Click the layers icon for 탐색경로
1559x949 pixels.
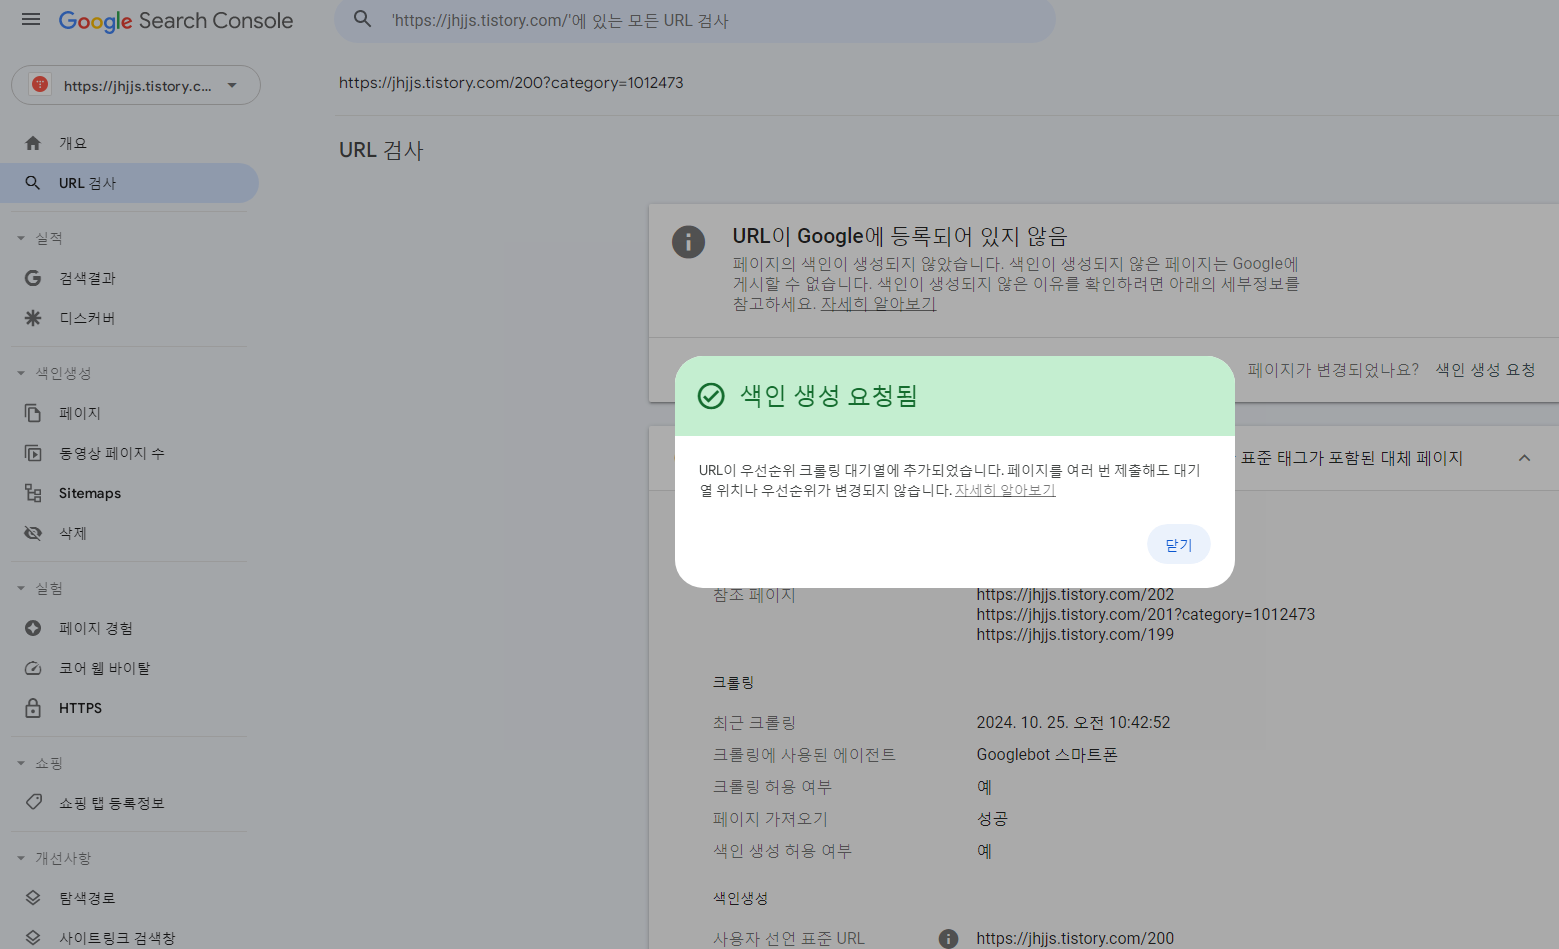(x=33, y=898)
